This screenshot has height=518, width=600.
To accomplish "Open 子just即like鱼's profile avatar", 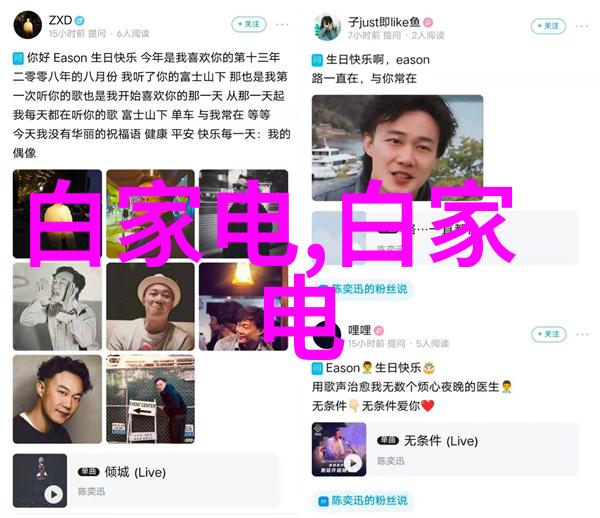I will pos(327,26).
